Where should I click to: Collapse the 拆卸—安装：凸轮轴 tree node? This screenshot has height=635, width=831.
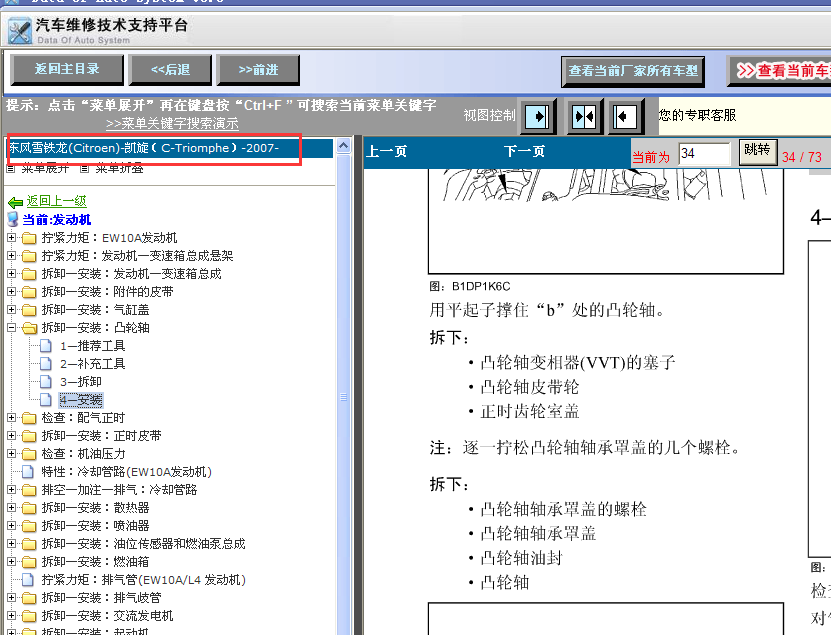pyautogui.click(x=12, y=328)
